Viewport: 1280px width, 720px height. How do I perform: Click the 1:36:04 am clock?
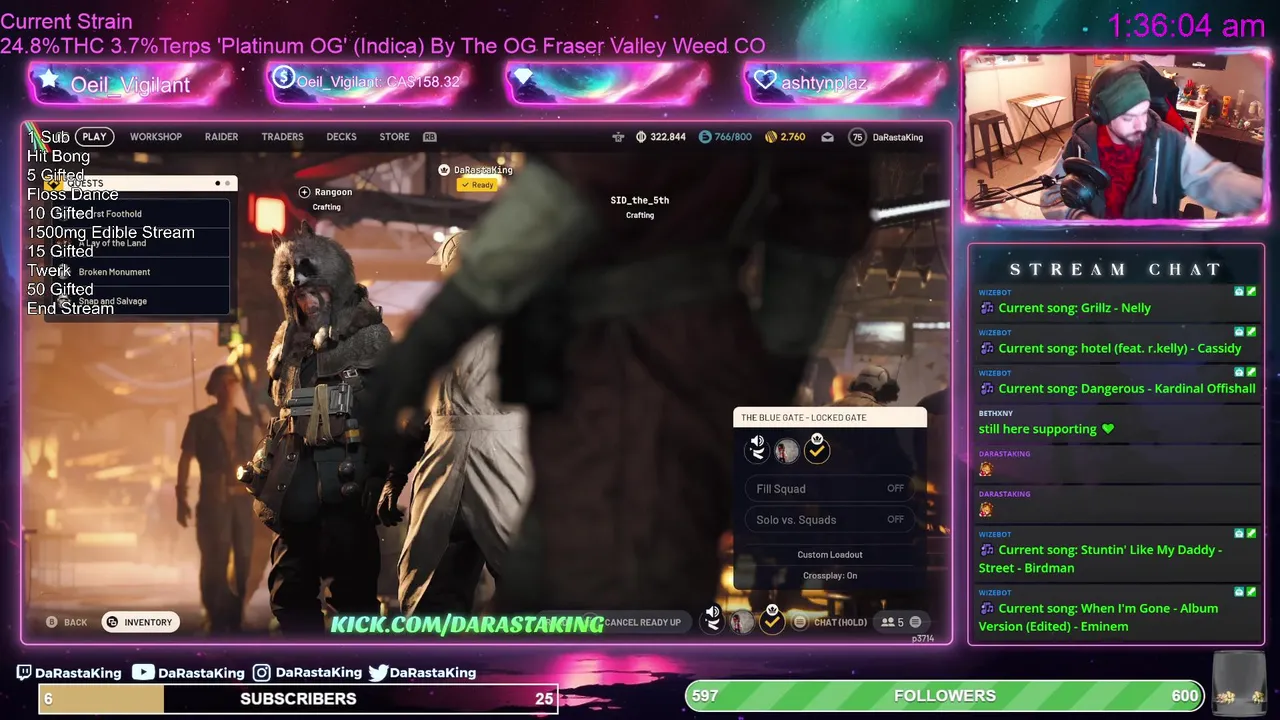1186,26
